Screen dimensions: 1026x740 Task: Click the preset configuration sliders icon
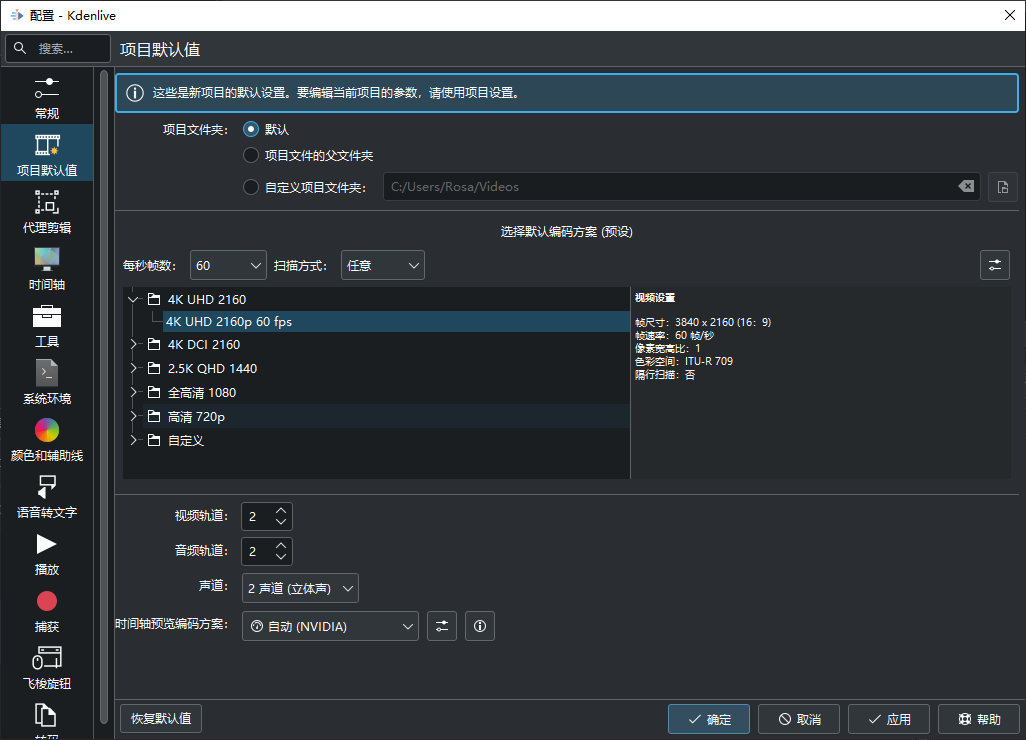[x=994, y=264]
